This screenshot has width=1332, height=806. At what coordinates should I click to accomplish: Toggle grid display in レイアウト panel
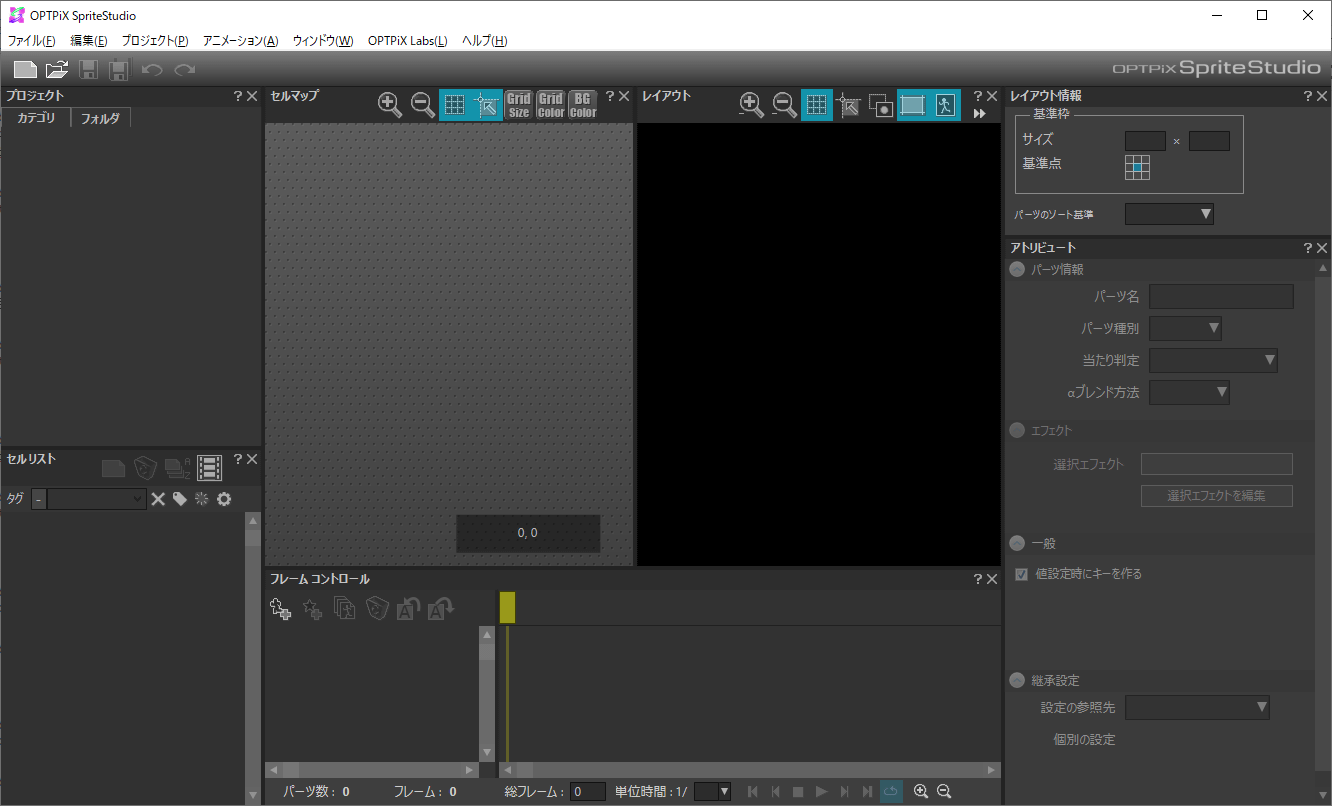tap(817, 104)
